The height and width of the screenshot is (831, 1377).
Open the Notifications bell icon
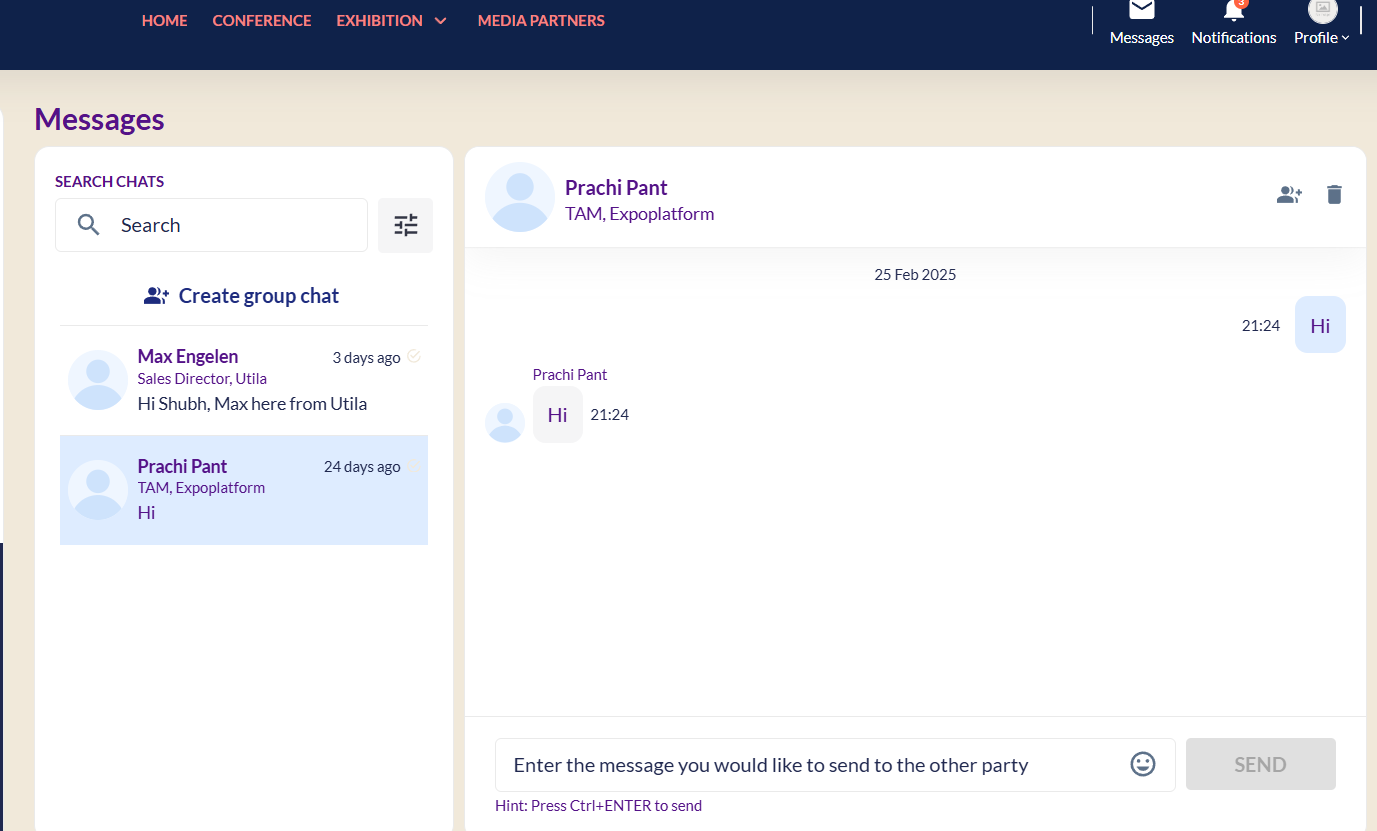(x=1234, y=12)
